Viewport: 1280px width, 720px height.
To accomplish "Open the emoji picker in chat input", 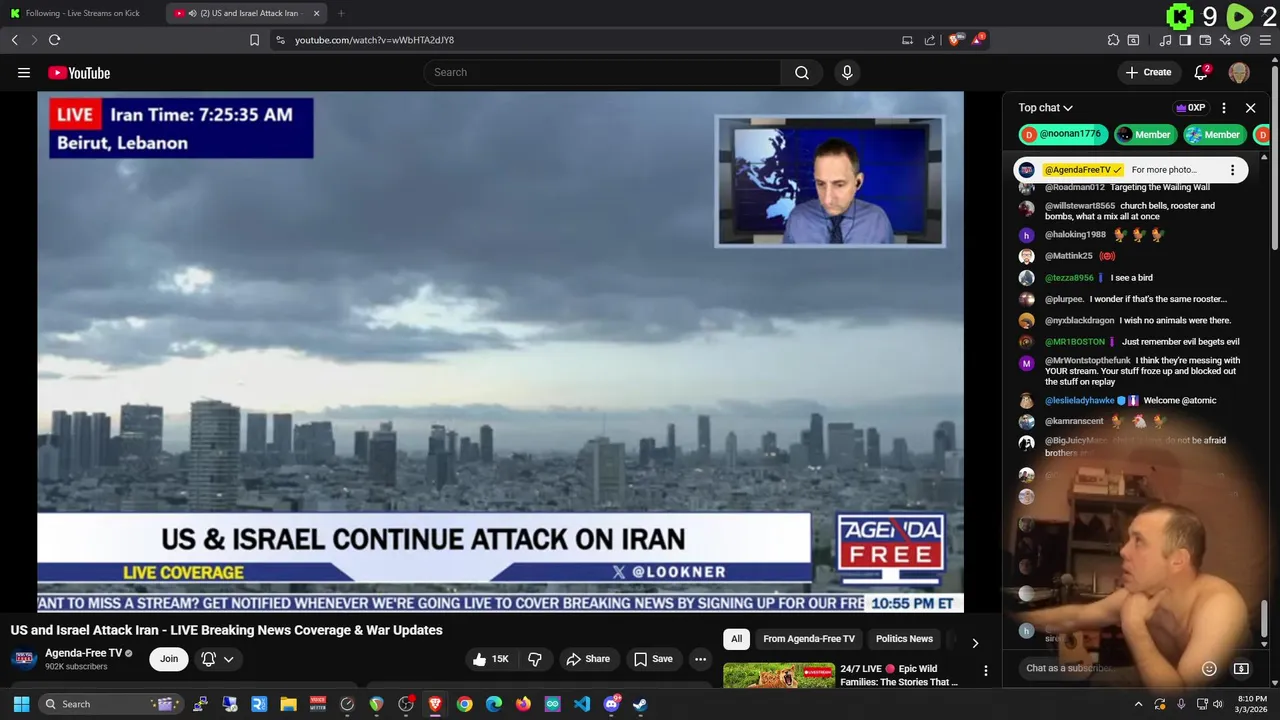I will pyautogui.click(x=1209, y=668).
